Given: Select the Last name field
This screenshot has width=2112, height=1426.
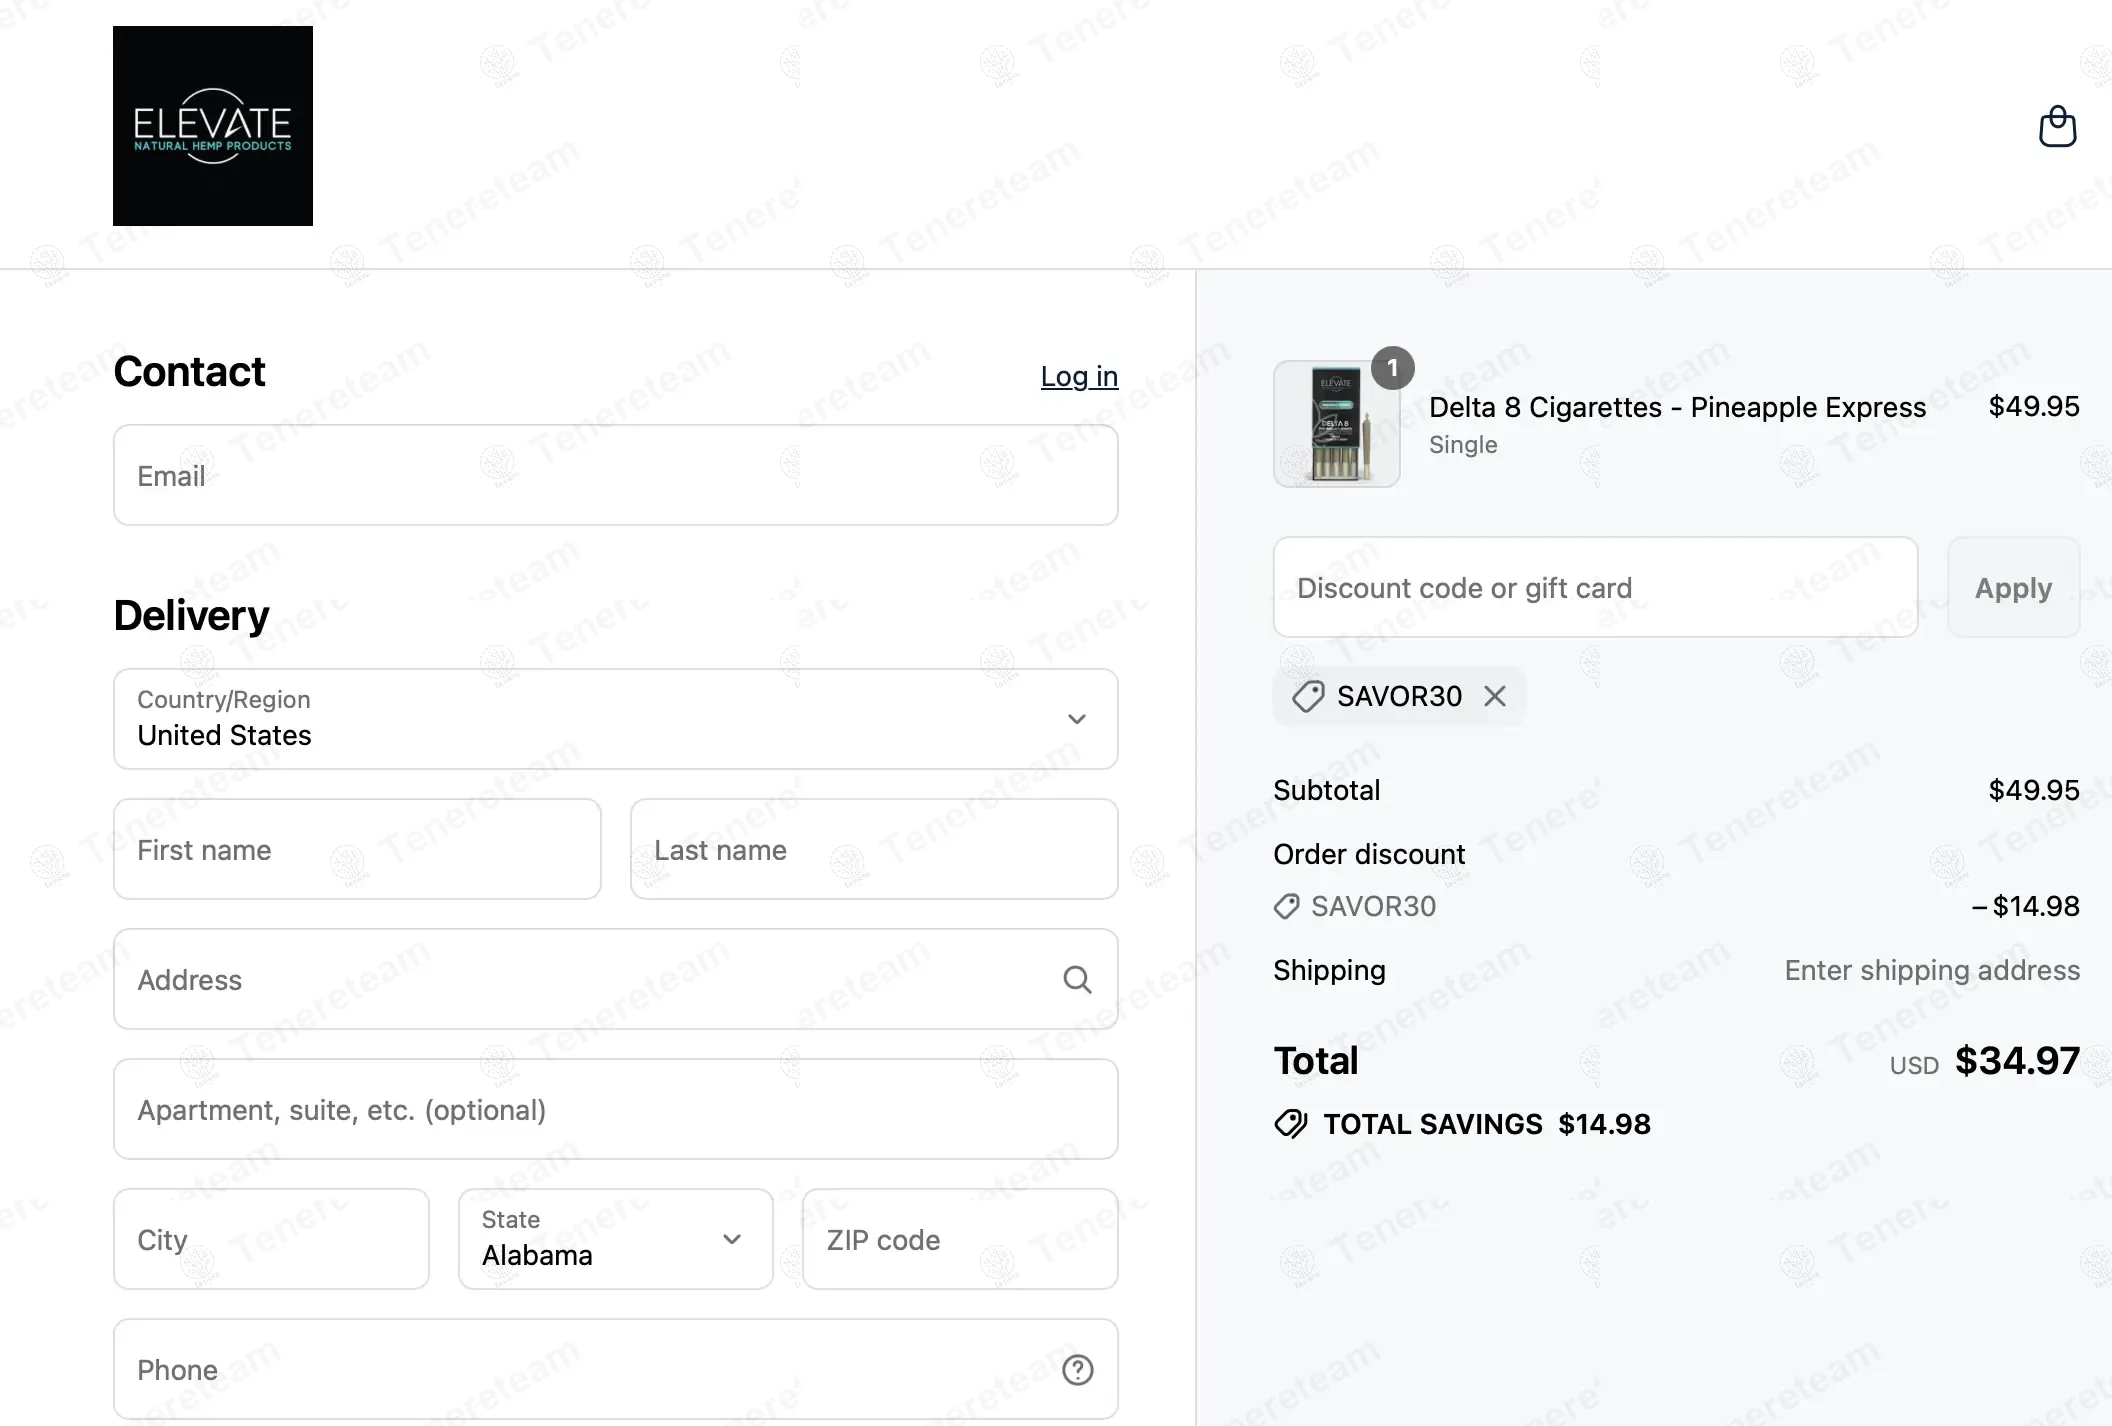Looking at the screenshot, I should coord(873,849).
